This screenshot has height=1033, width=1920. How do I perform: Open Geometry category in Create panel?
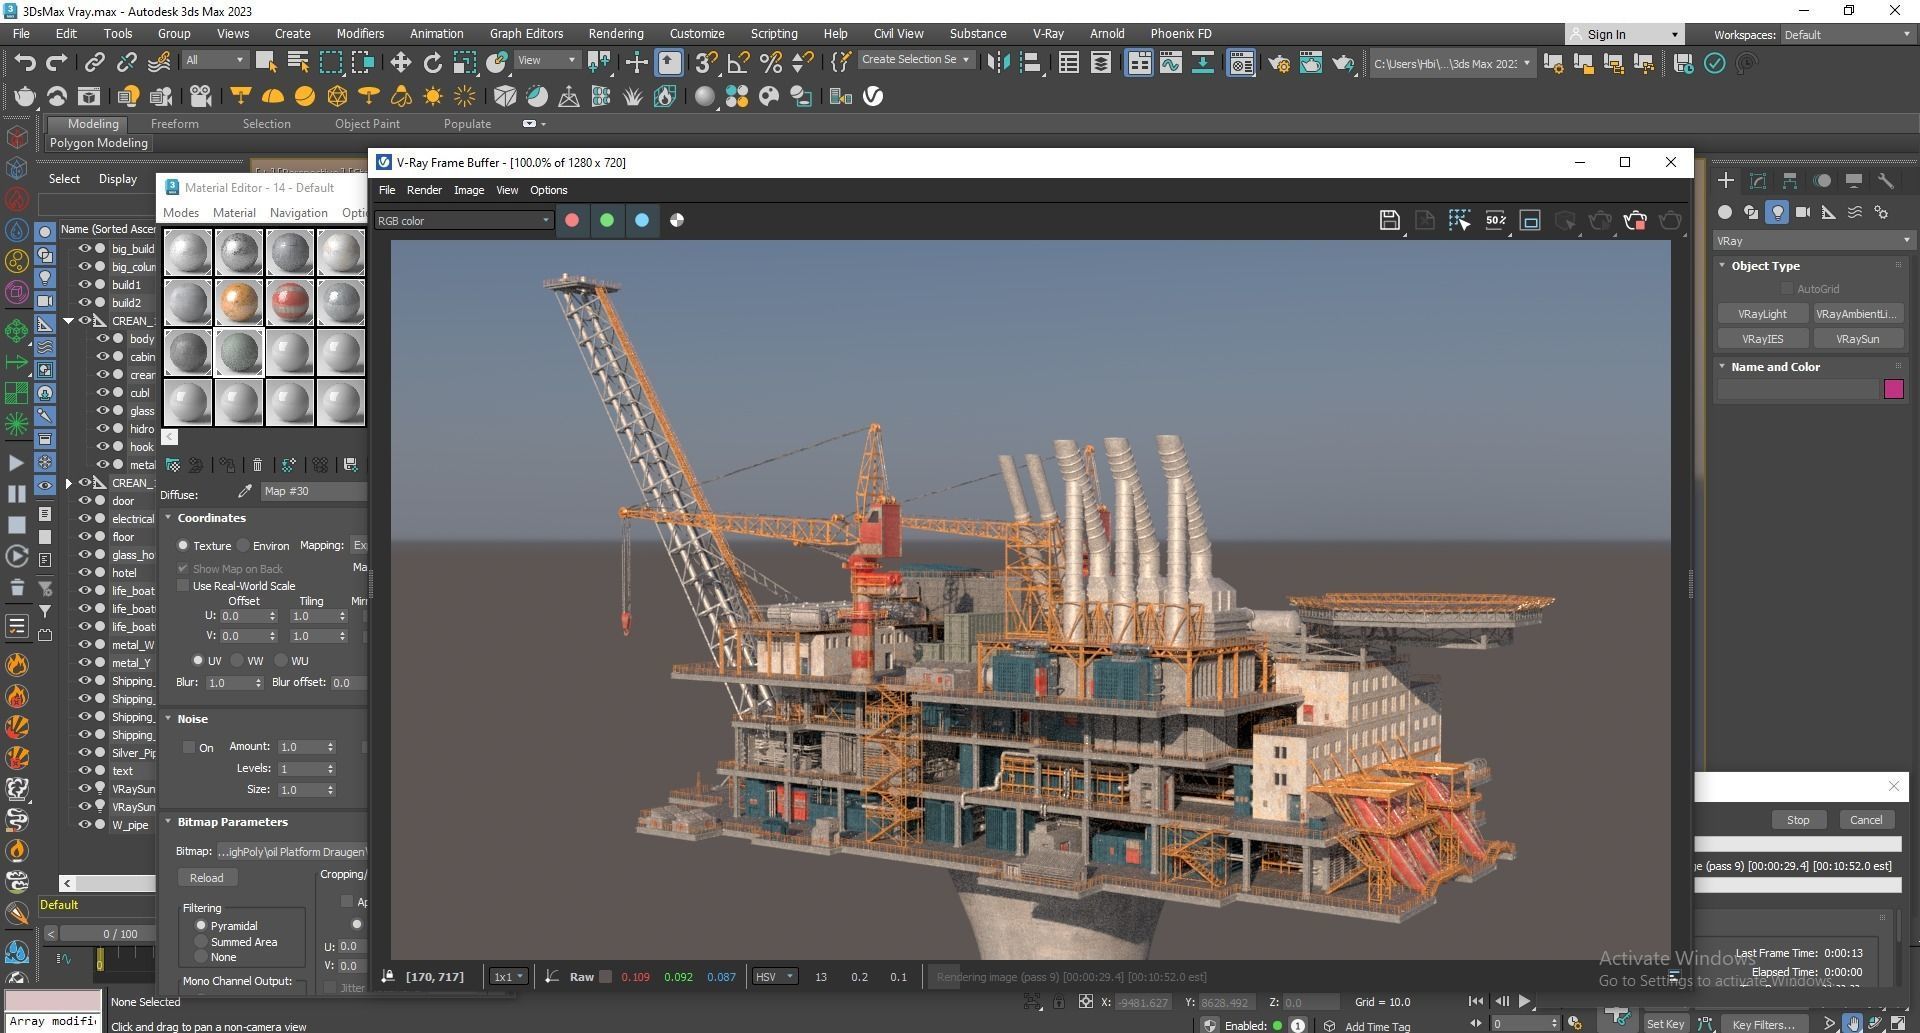click(1725, 212)
